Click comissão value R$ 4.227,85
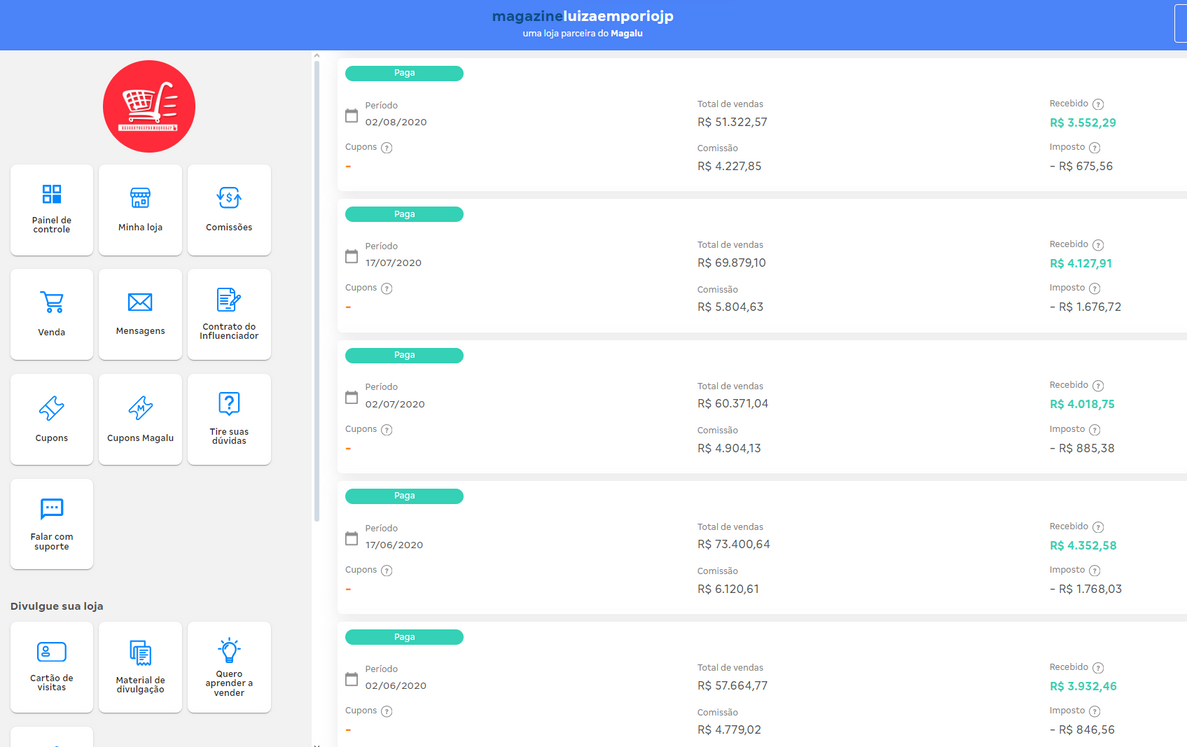 coord(729,166)
